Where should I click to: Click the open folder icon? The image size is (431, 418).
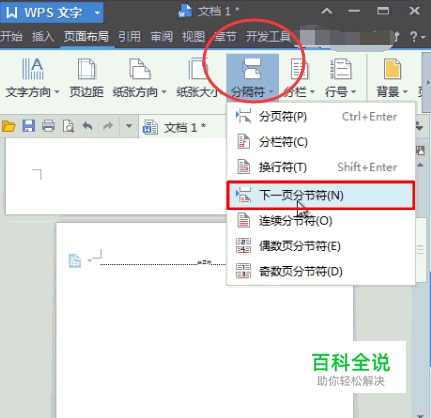pos(9,126)
